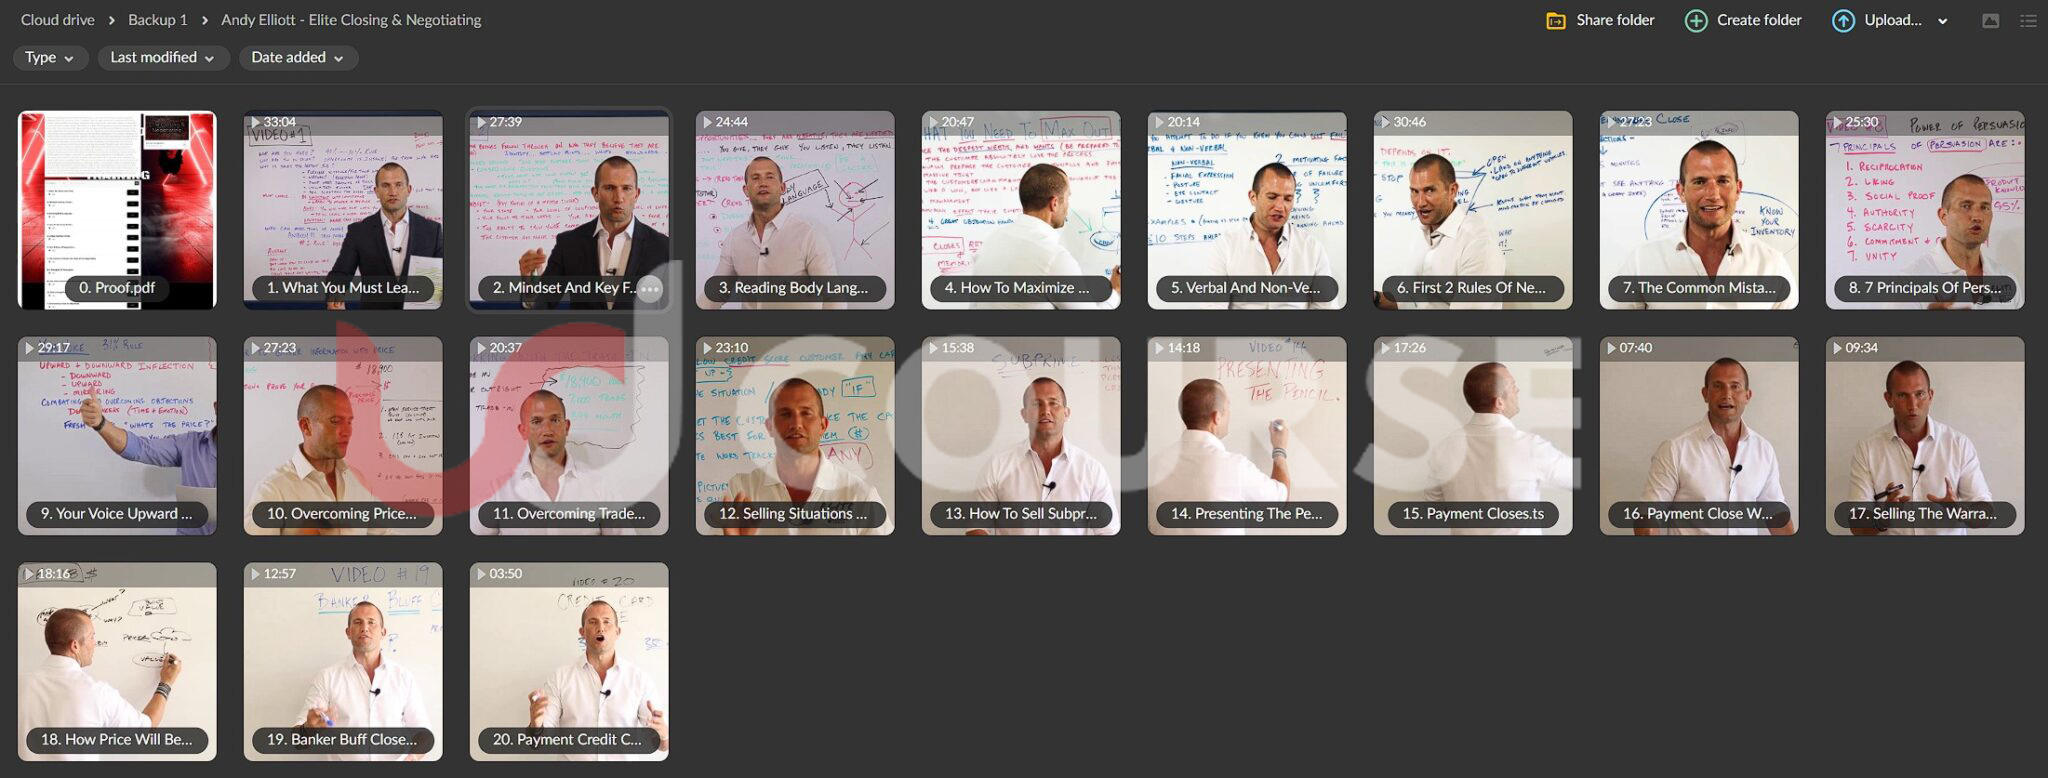The image size is (2048, 778).
Task: Expand the Upload options chevron
Action: coord(1943,21)
